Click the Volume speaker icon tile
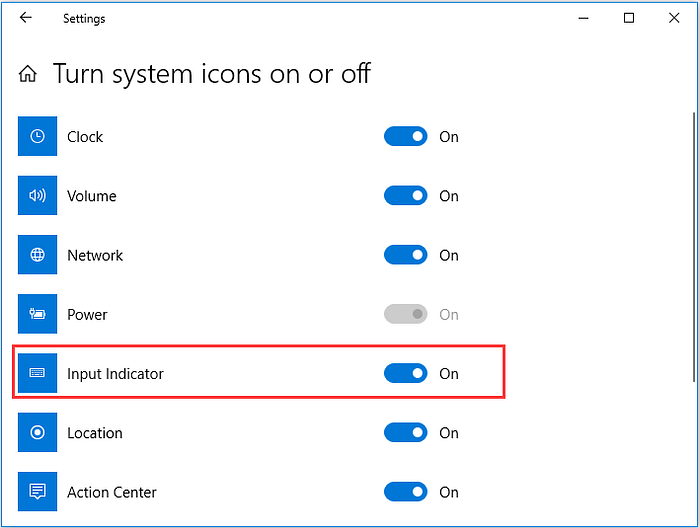Screen dimensions: 700x528 38,195
